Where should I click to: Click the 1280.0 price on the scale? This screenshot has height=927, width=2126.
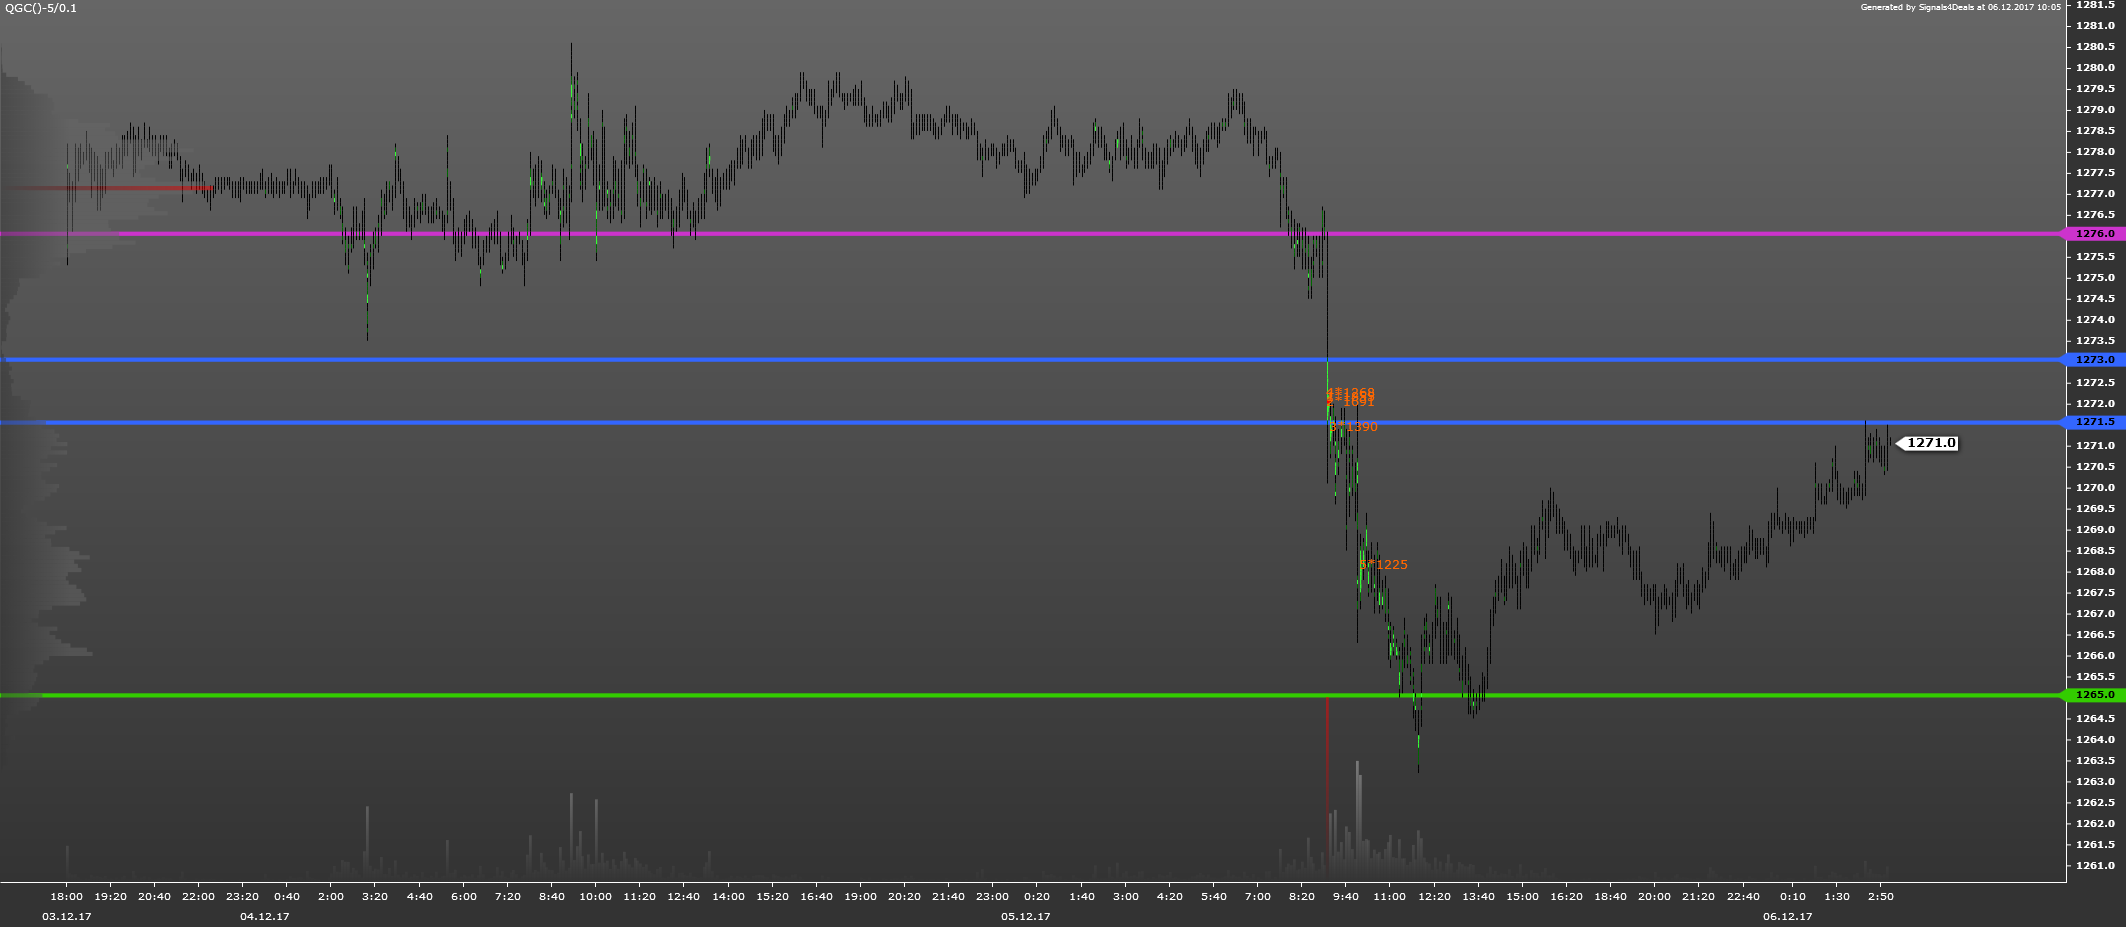point(2095,68)
